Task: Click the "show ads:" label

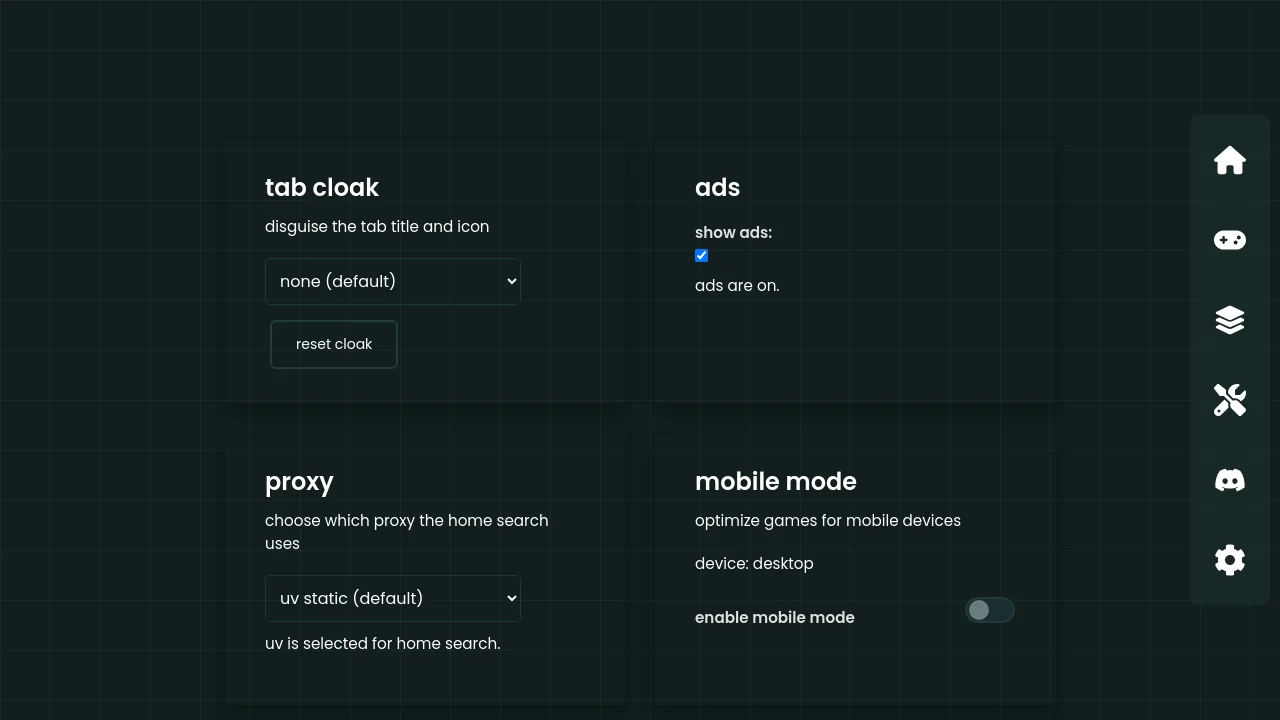Action: (733, 233)
